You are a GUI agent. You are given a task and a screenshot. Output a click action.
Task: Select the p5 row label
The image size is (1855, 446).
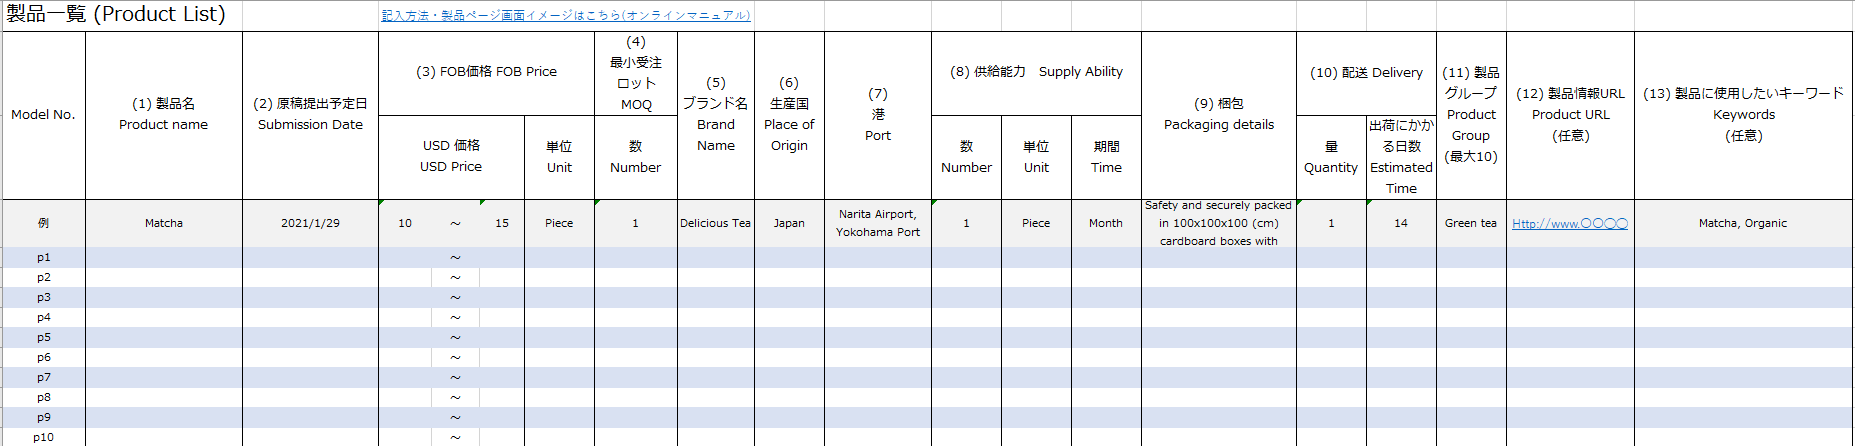click(x=43, y=337)
